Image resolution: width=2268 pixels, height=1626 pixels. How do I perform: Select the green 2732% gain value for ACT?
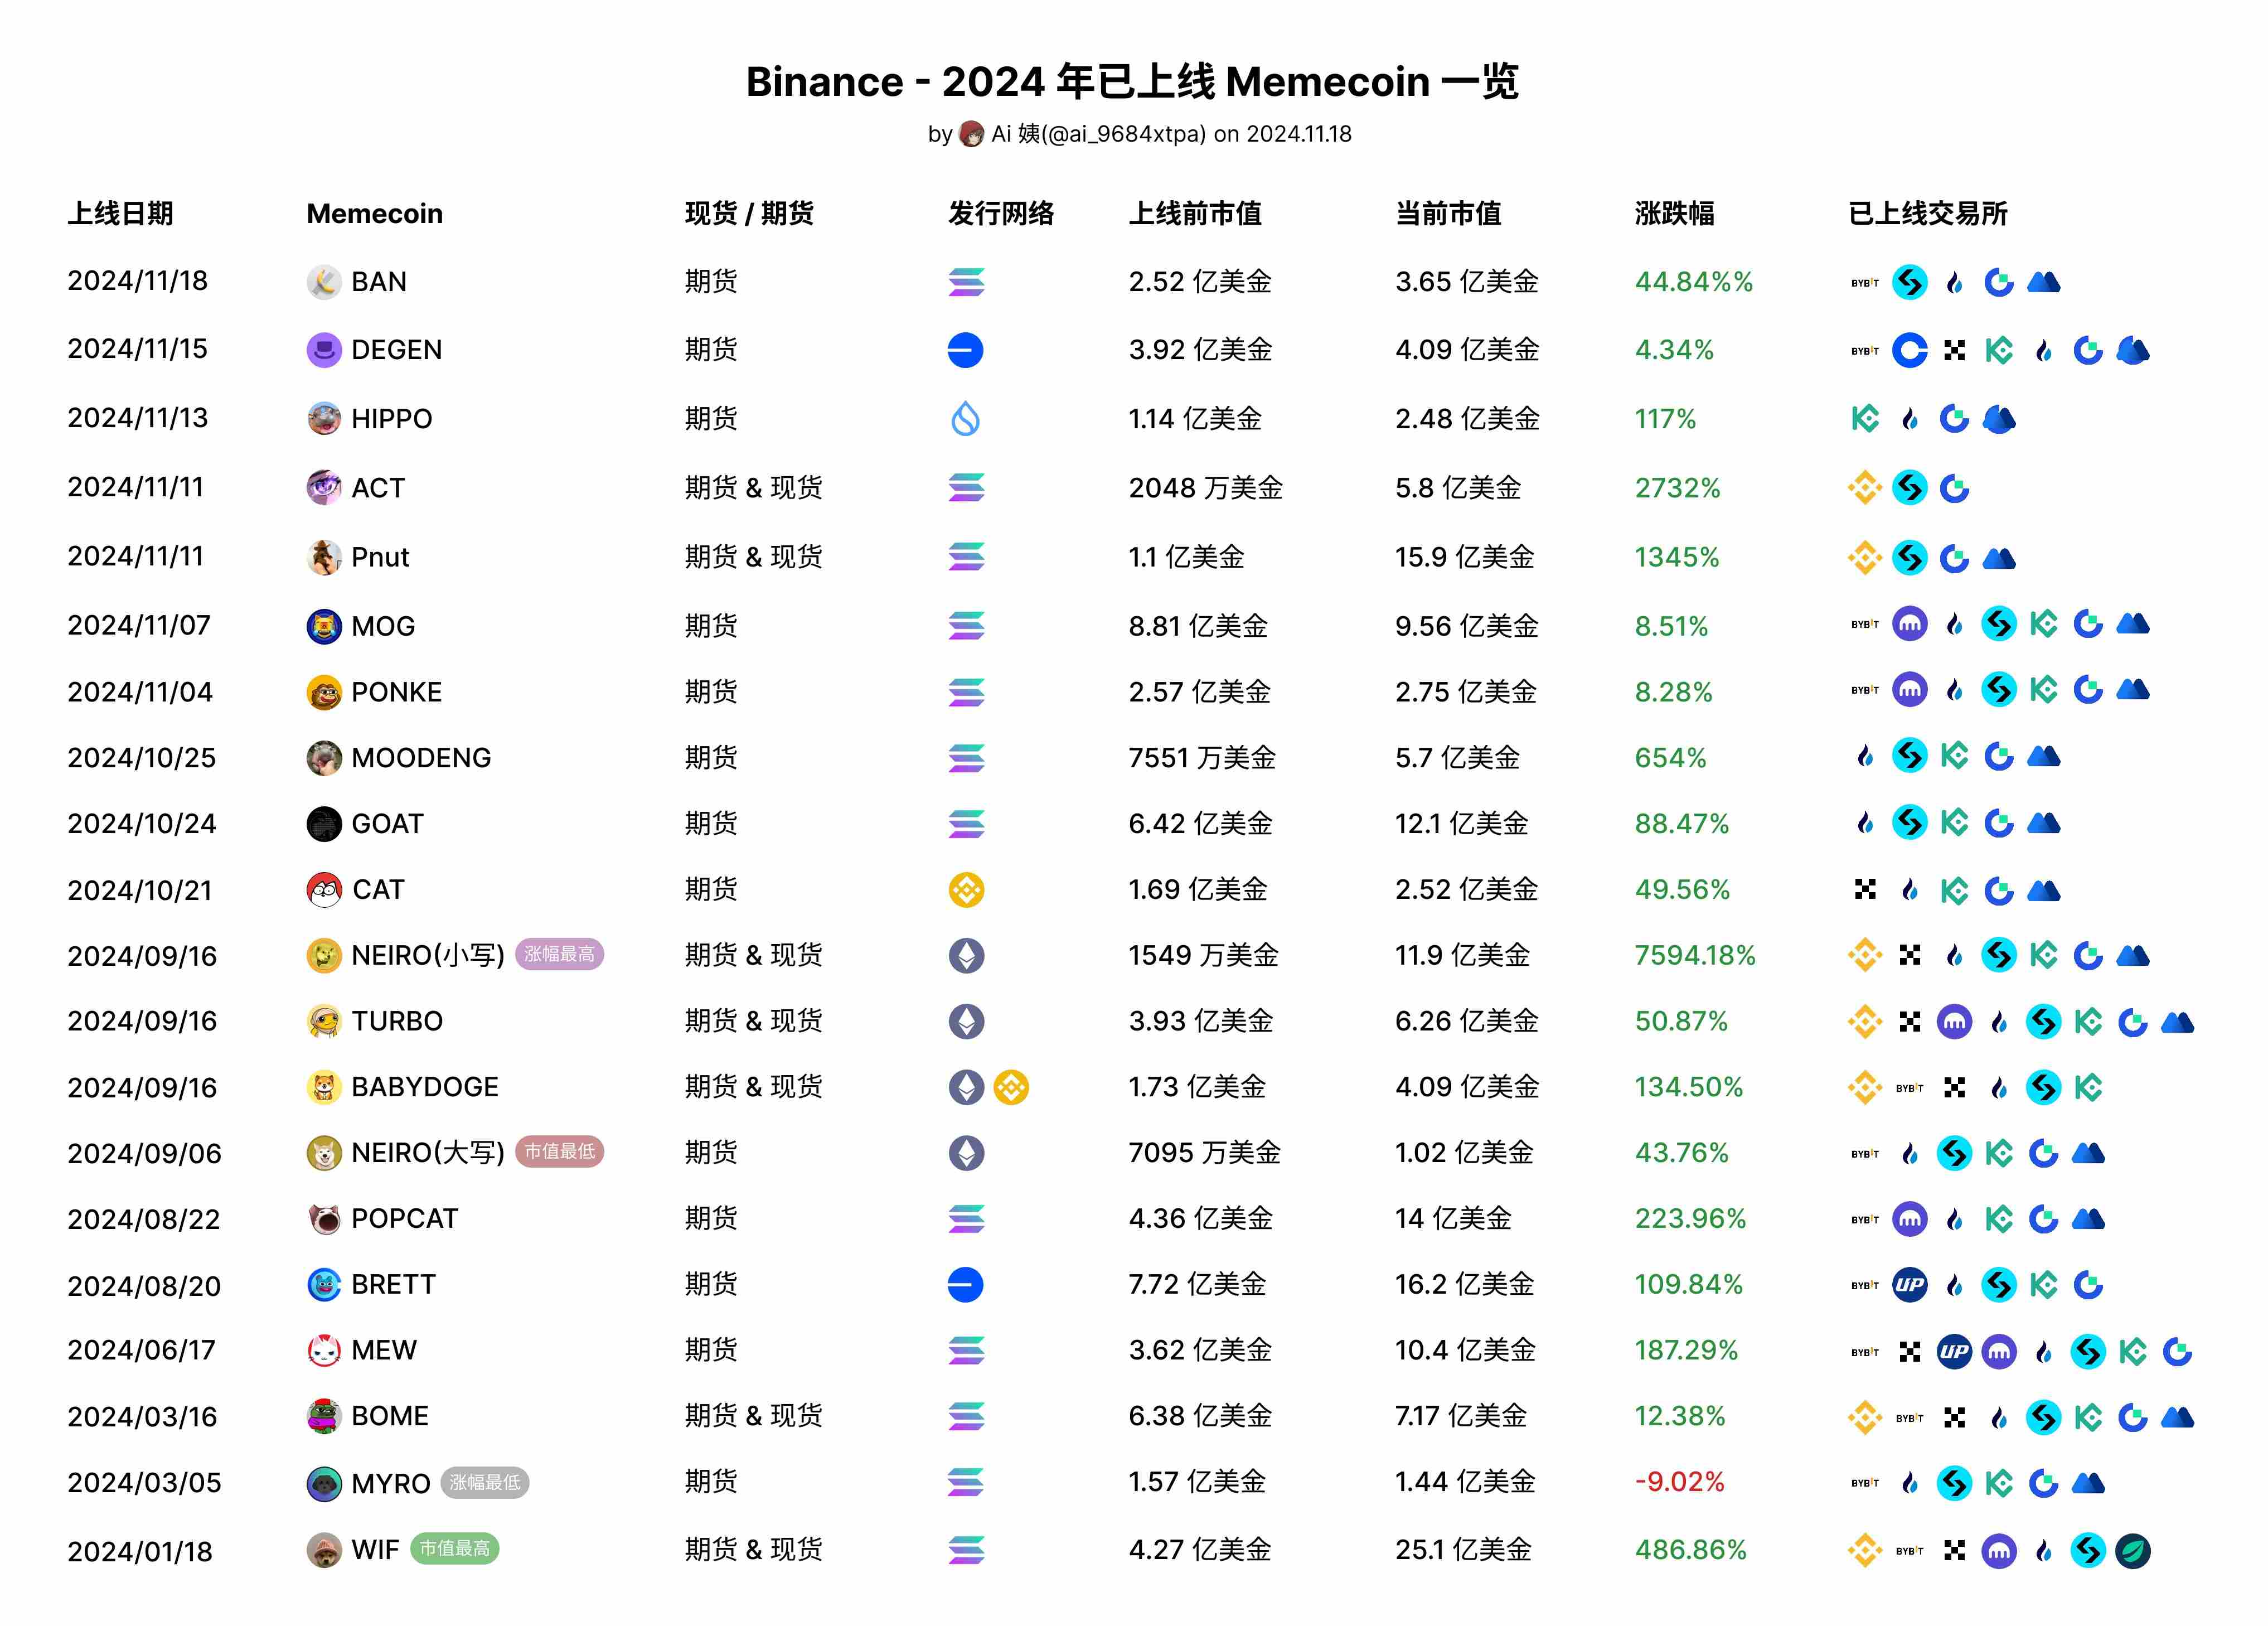point(1677,488)
